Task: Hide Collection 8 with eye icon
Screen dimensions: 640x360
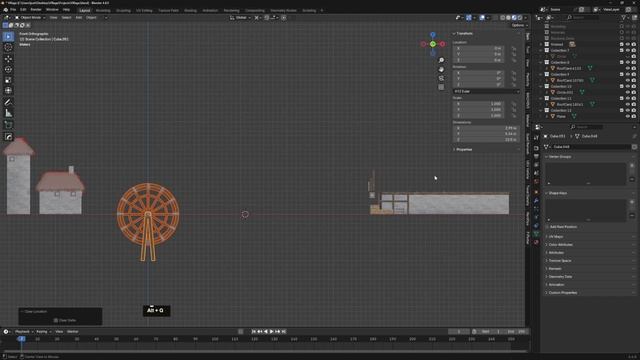Action: tap(628, 62)
